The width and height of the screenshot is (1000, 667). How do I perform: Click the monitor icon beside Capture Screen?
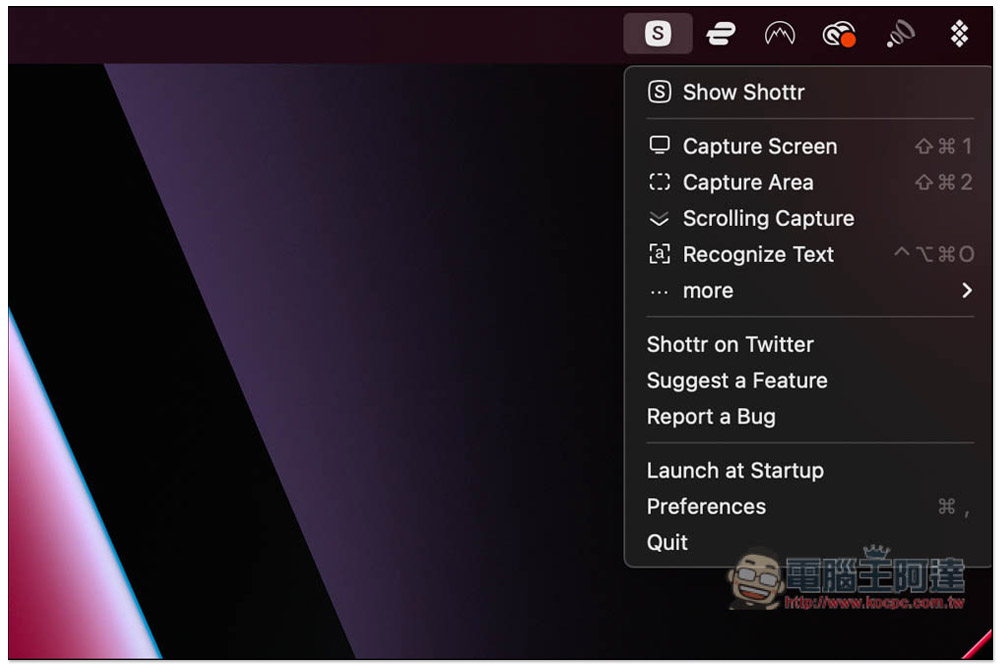(659, 145)
